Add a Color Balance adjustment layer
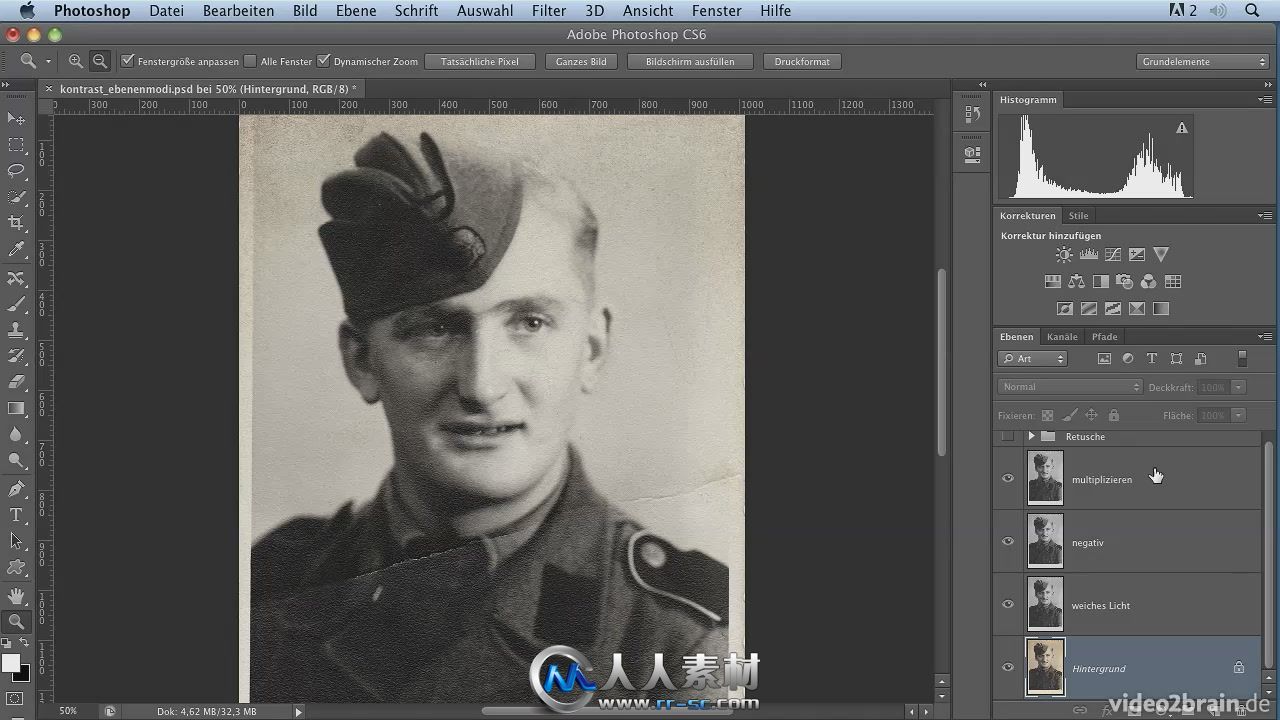 coord(1076,282)
